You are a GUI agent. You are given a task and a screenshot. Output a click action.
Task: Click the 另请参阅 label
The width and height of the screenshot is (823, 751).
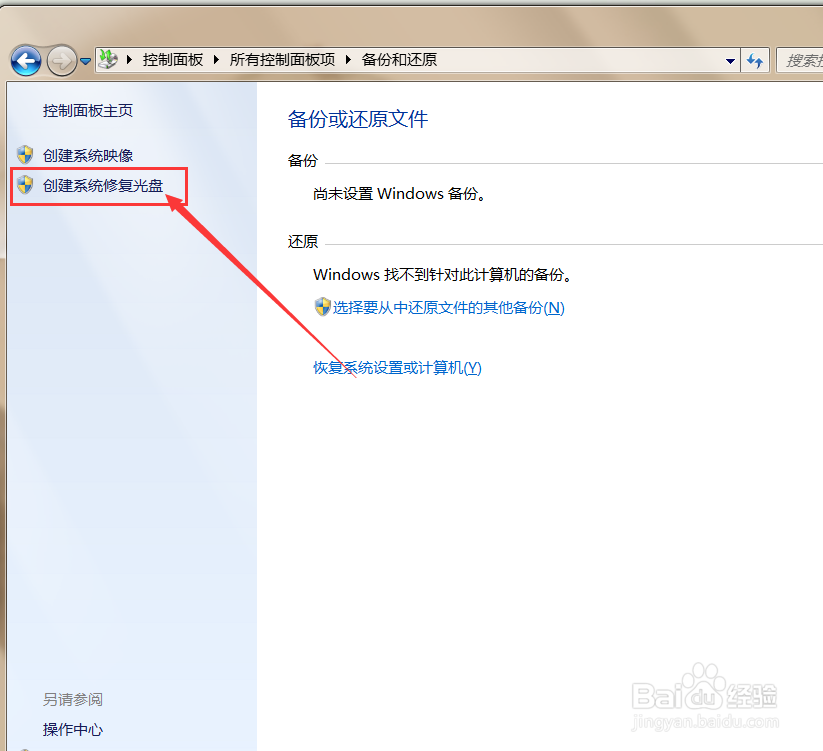tap(73, 700)
